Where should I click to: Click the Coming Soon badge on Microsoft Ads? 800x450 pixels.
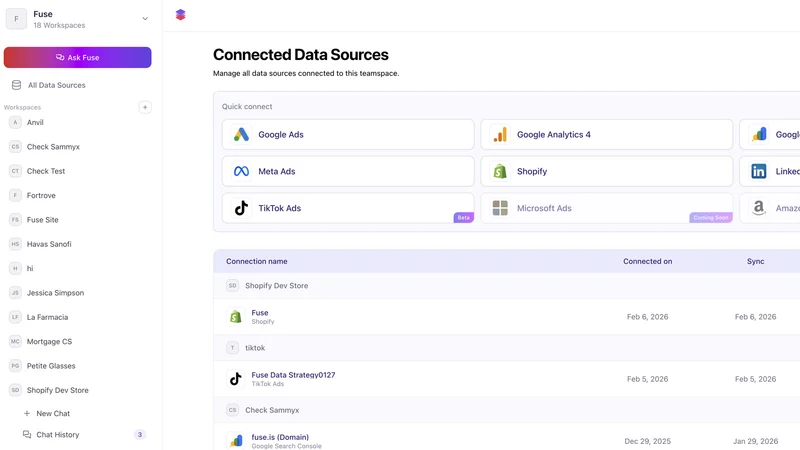[711, 217]
